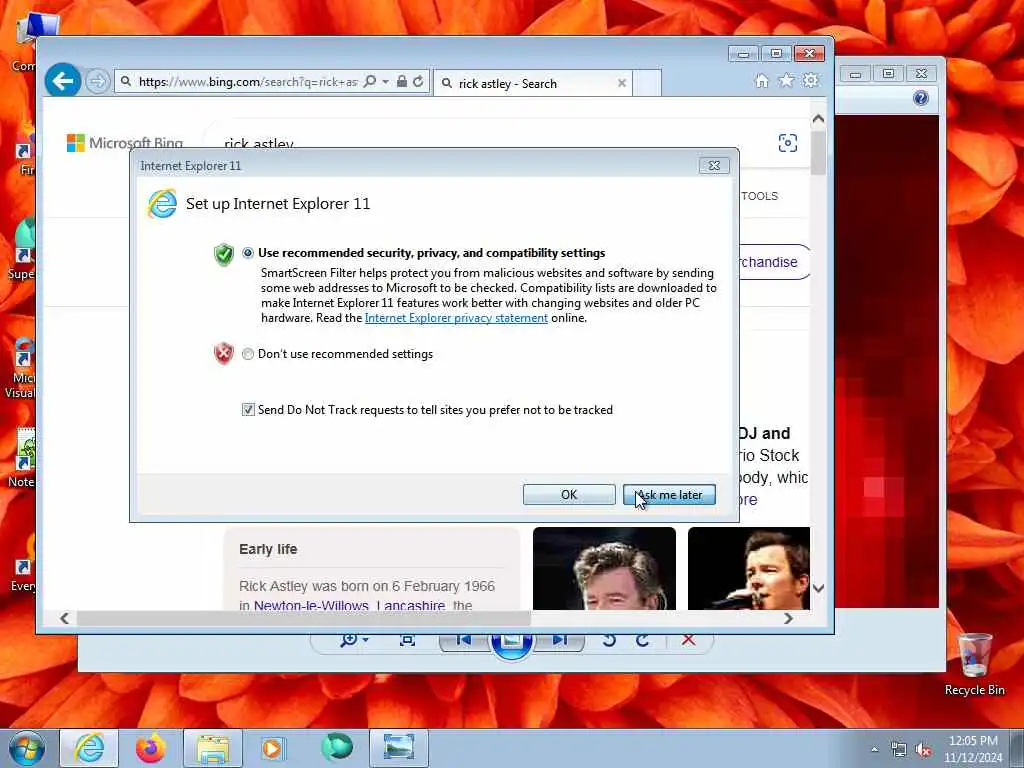1024x768 pixels.
Task: Click the Rick Astley singing photo thumbnail
Action: tap(748, 568)
